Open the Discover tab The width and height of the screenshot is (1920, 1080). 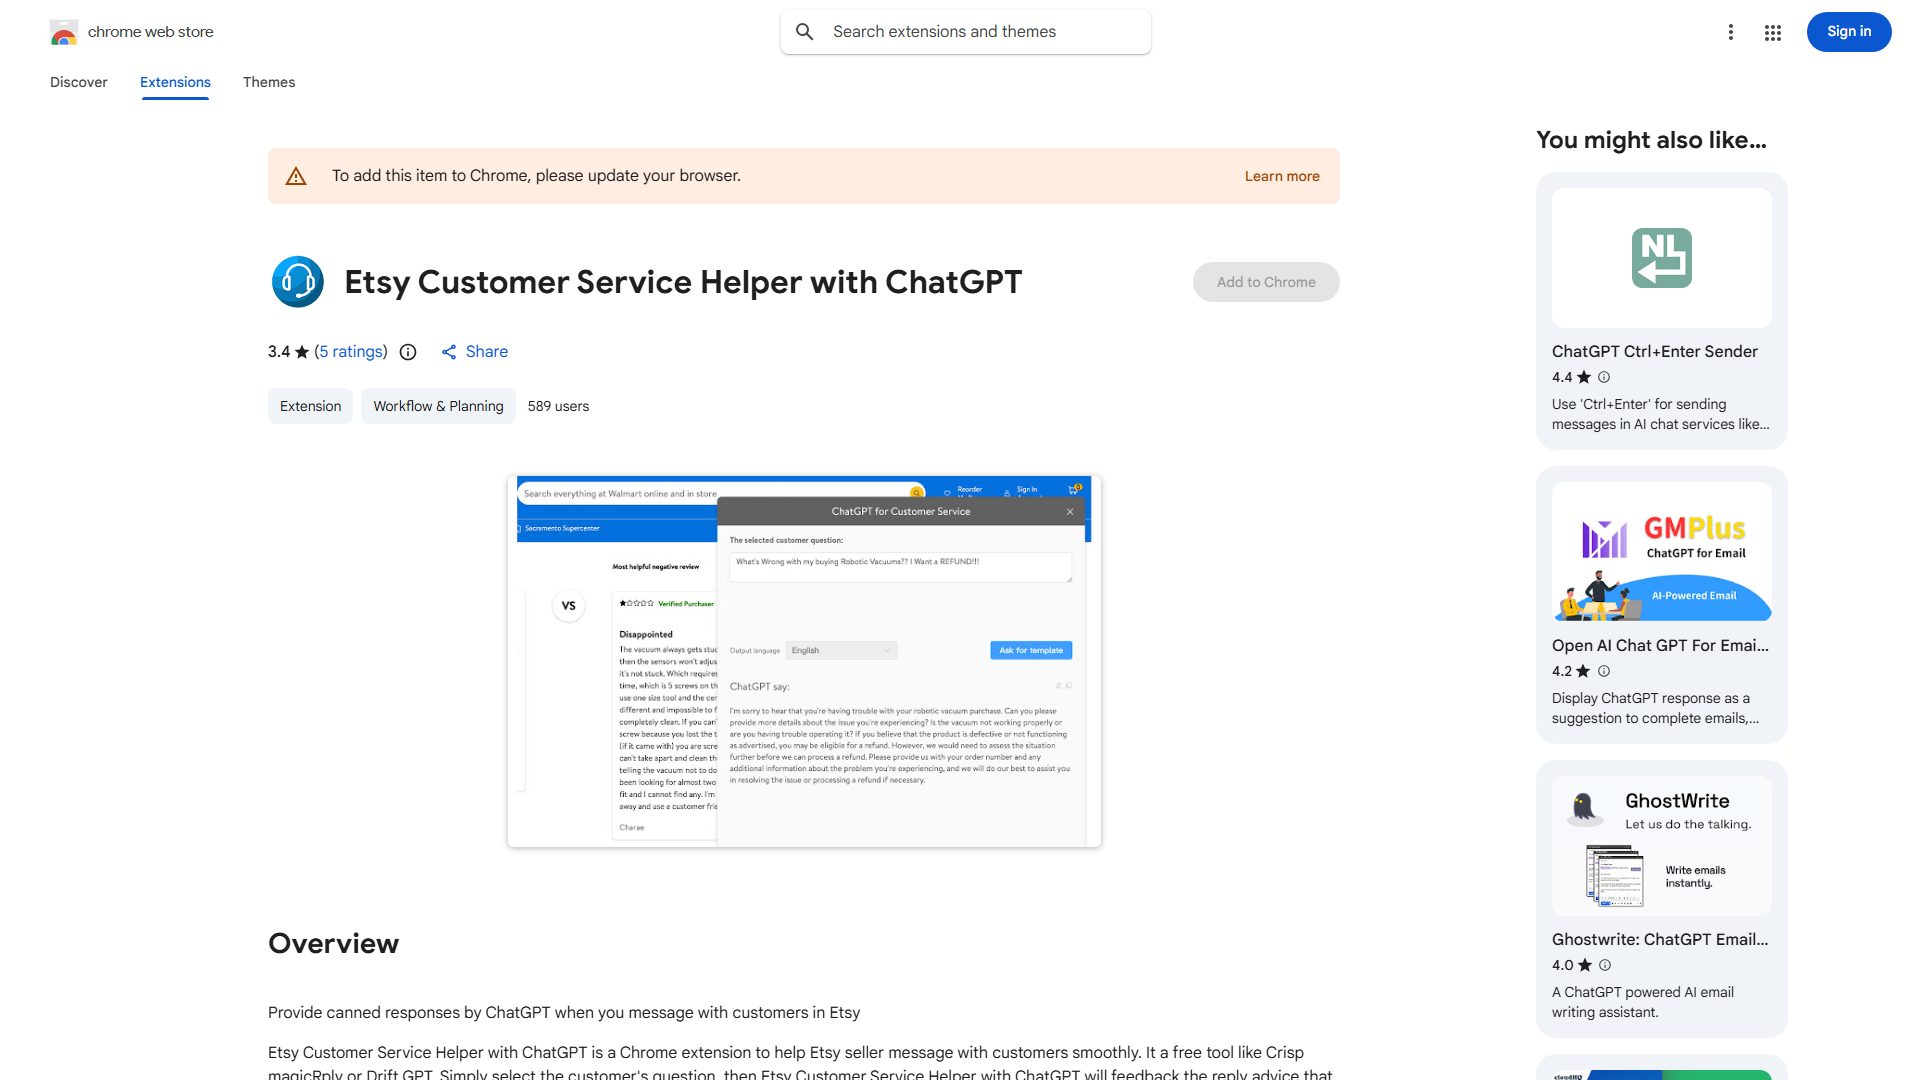pos(78,82)
